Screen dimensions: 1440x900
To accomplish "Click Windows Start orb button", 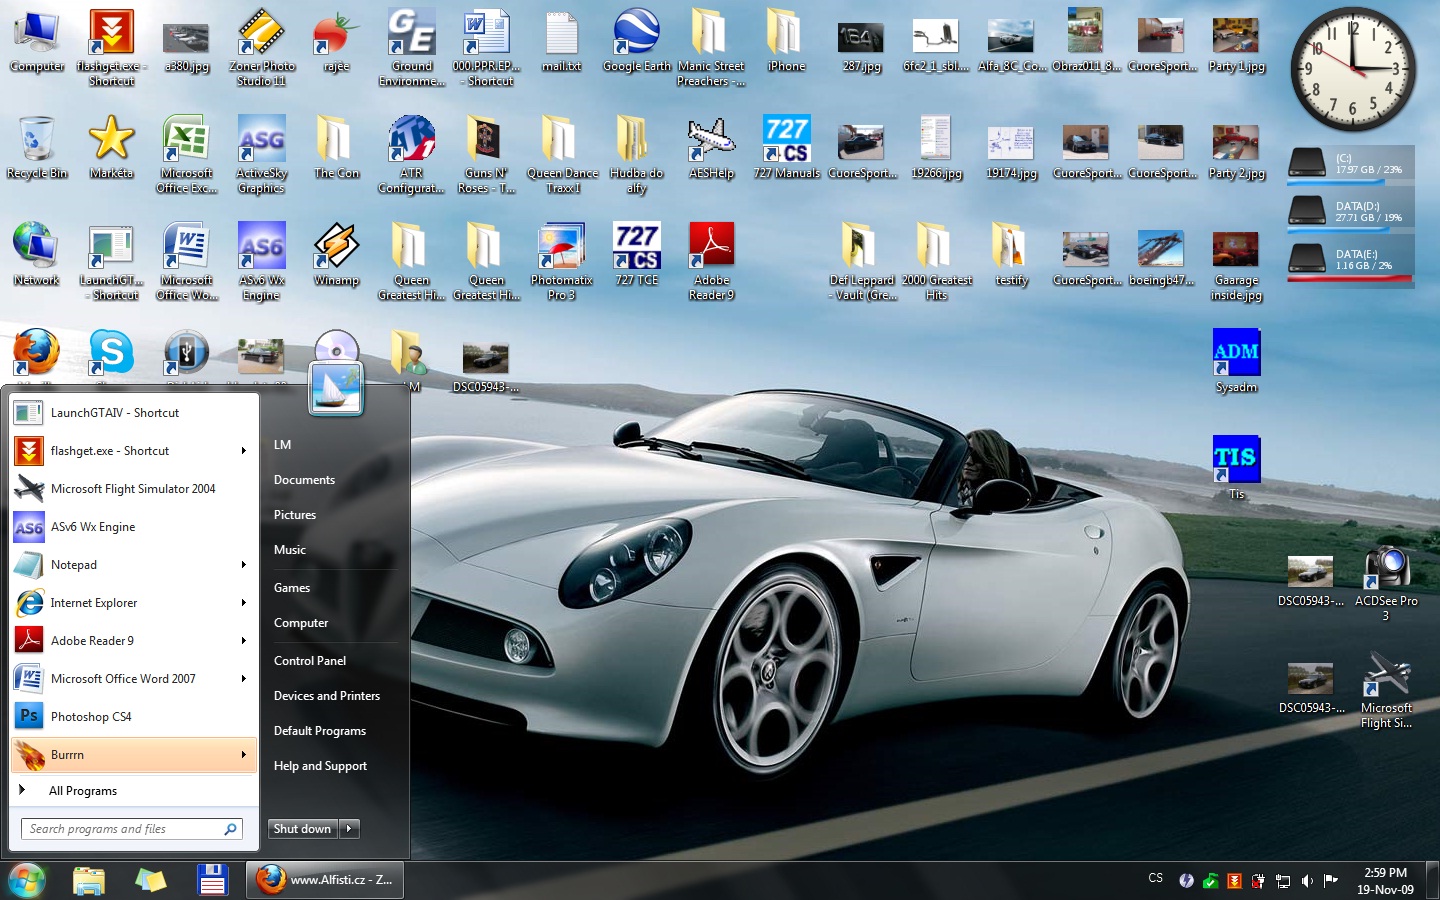I will point(27,880).
